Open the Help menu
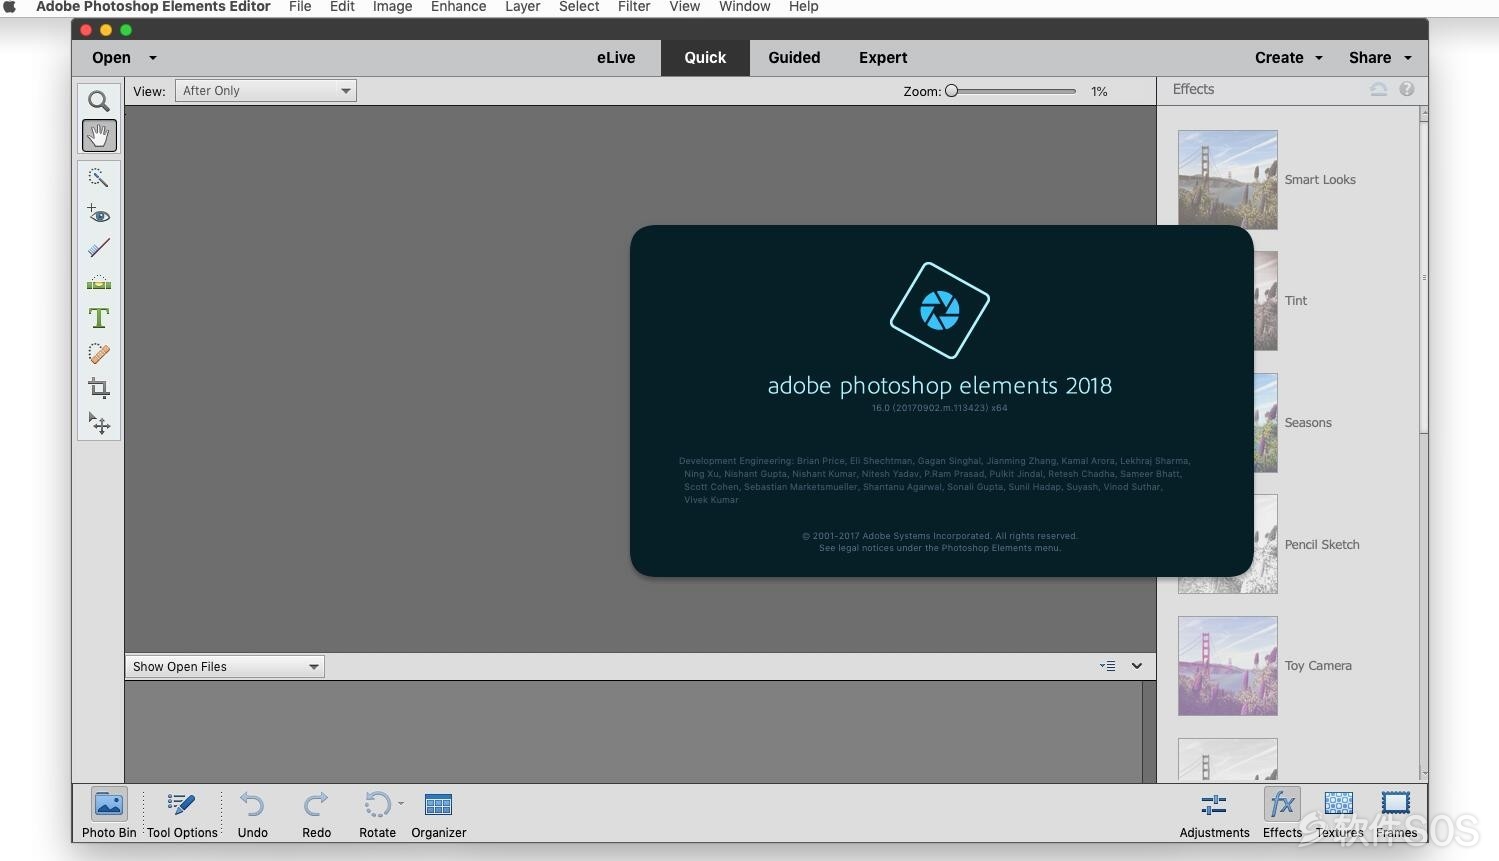Screen dimensions: 1499x861 point(803,7)
